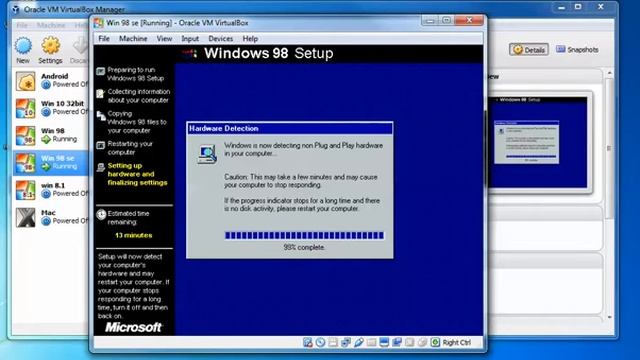This screenshot has height=360, width=640.
Task: Click '93% complete' text in the dialog
Action: 304,247
